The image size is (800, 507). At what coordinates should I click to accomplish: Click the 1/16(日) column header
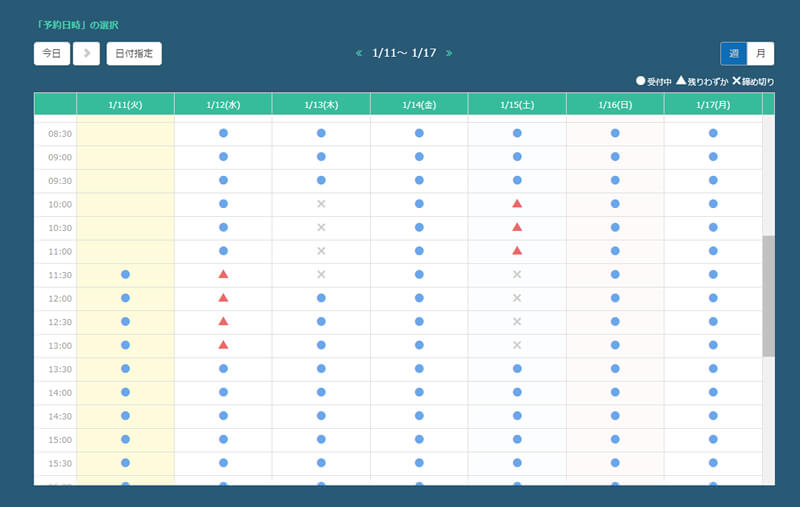[x=615, y=104]
